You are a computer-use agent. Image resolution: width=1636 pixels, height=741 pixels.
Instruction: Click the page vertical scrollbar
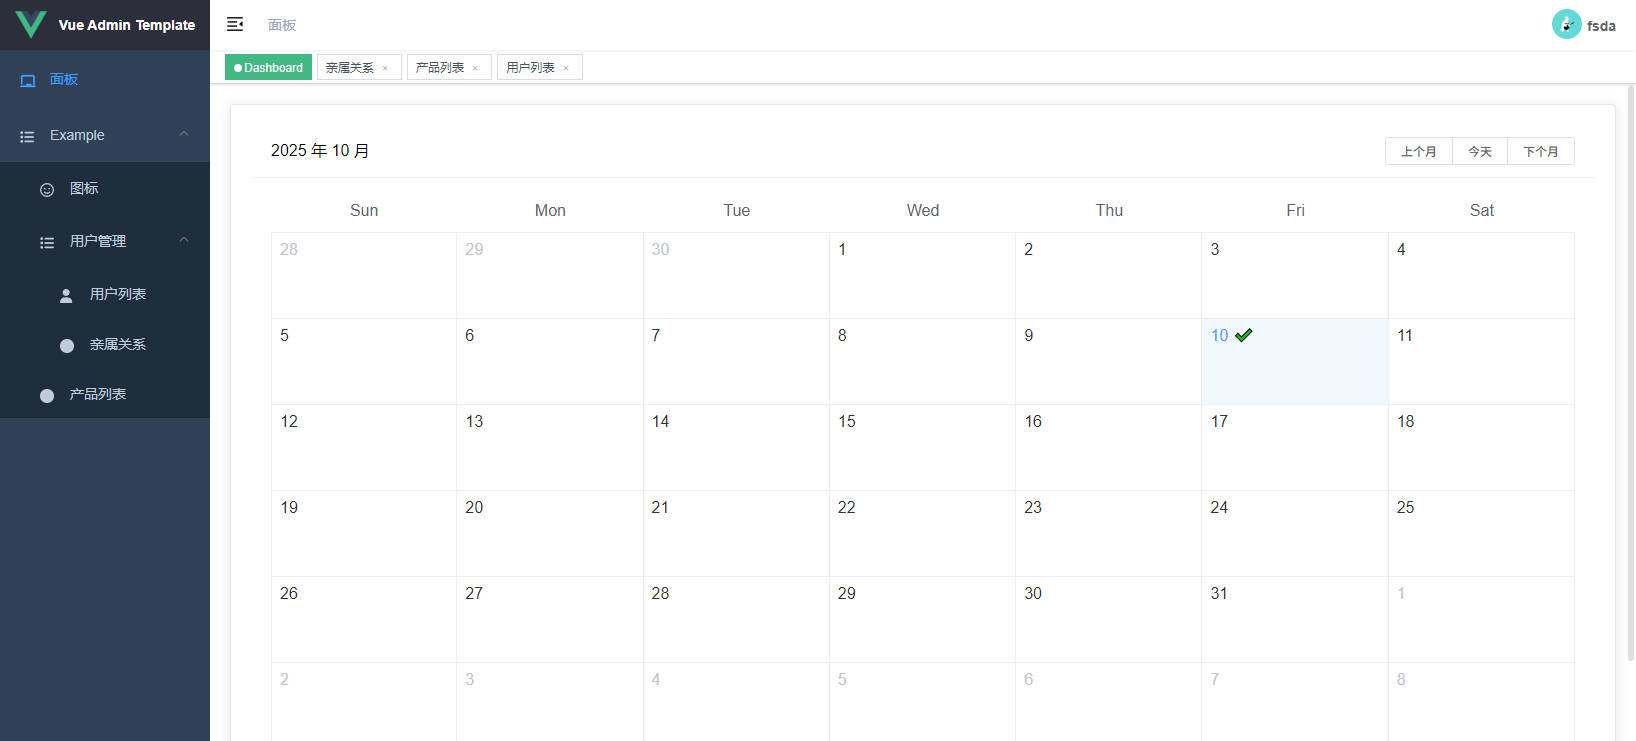1630,370
